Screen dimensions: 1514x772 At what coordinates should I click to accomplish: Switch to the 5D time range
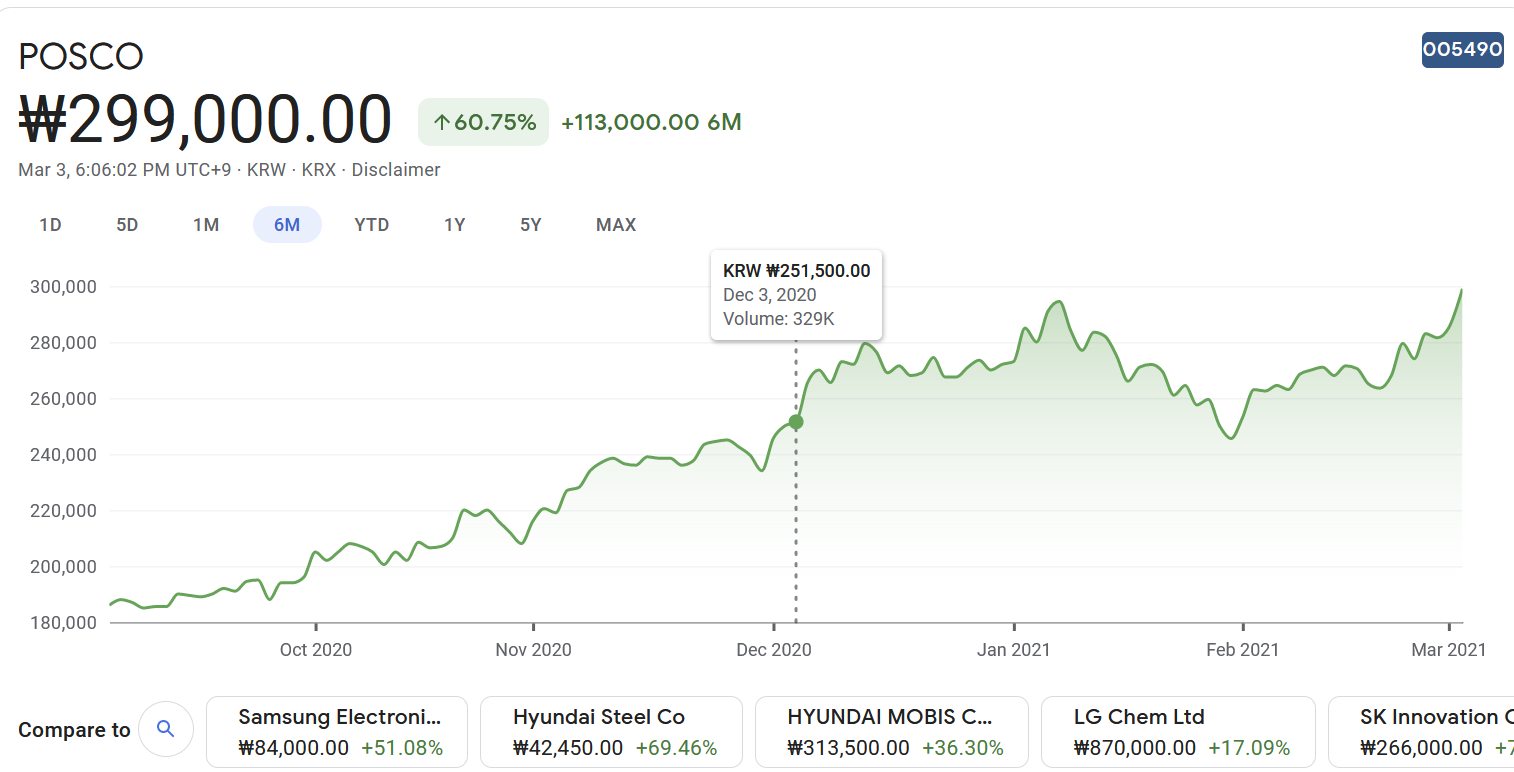point(127,225)
